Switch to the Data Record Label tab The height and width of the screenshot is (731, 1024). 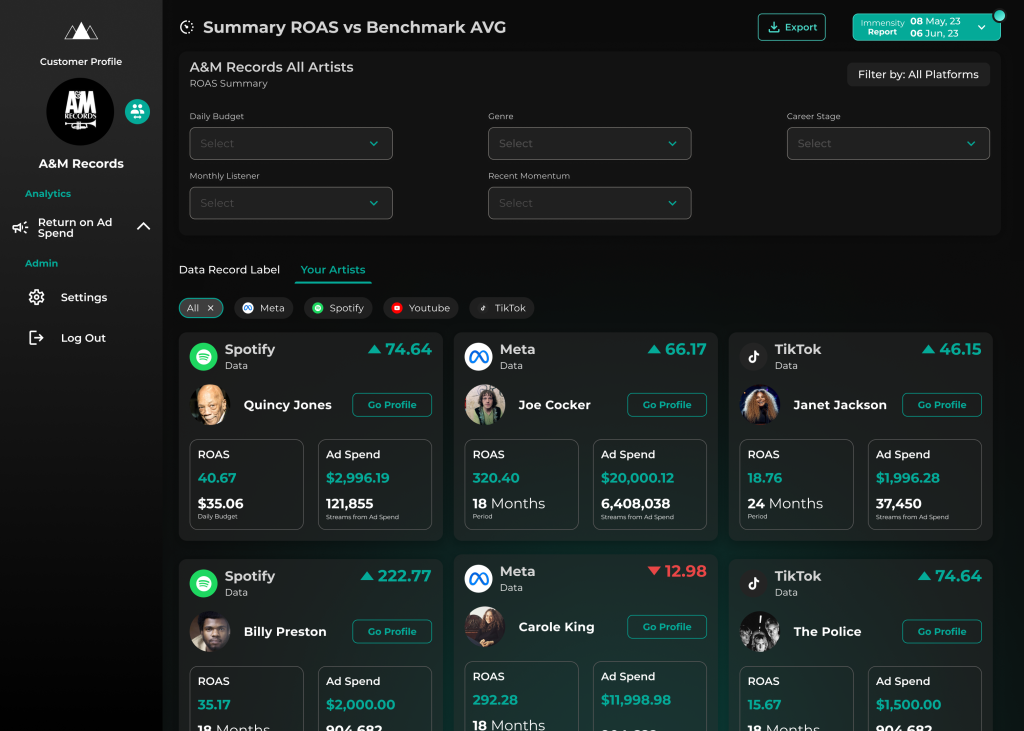point(229,270)
